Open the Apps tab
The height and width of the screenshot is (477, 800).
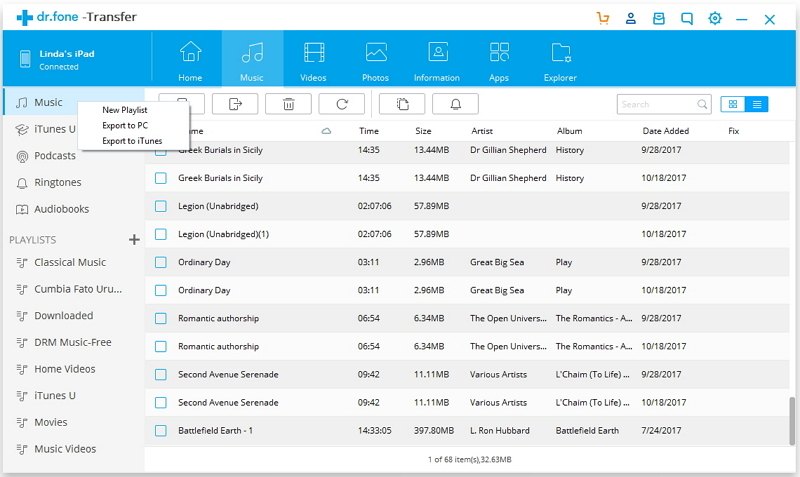click(x=499, y=61)
